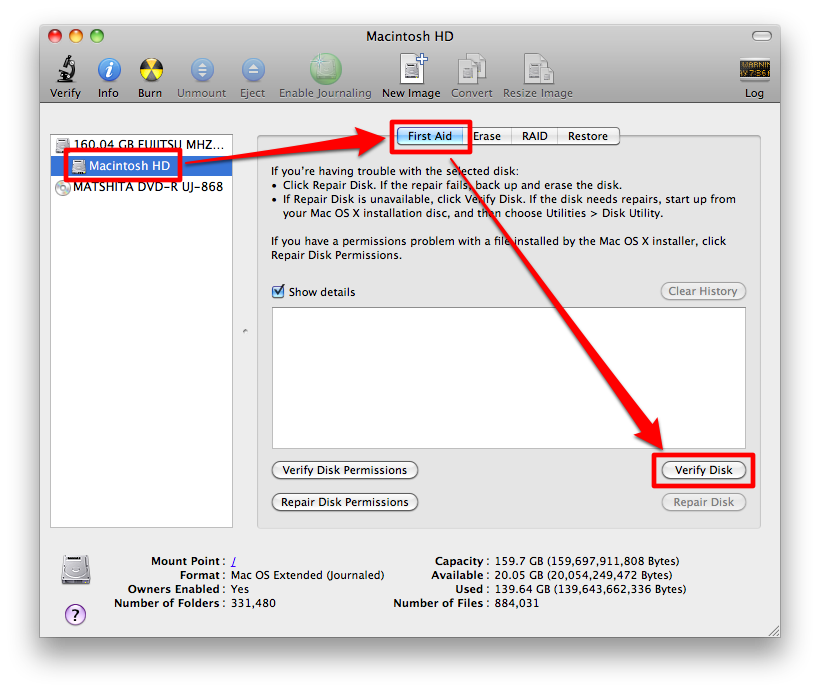Select the 160.04 GB FUJITSU disk
The height and width of the screenshot is (692, 820).
tap(143, 145)
